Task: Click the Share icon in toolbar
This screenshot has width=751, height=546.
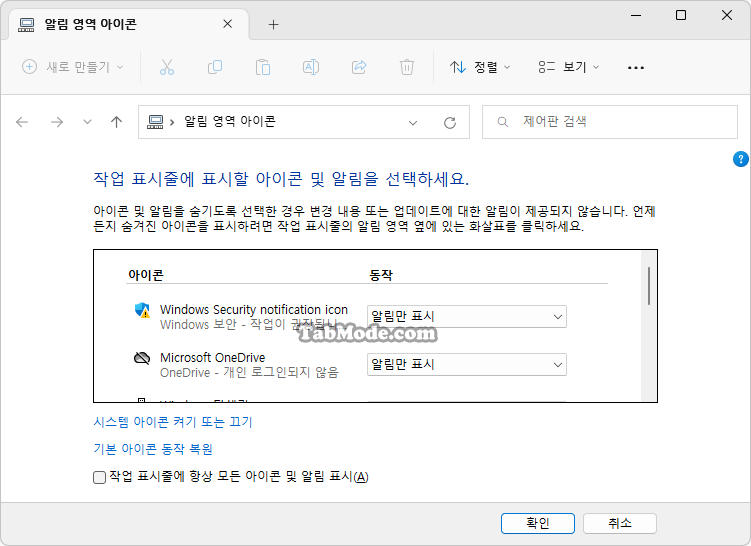Action: point(359,67)
